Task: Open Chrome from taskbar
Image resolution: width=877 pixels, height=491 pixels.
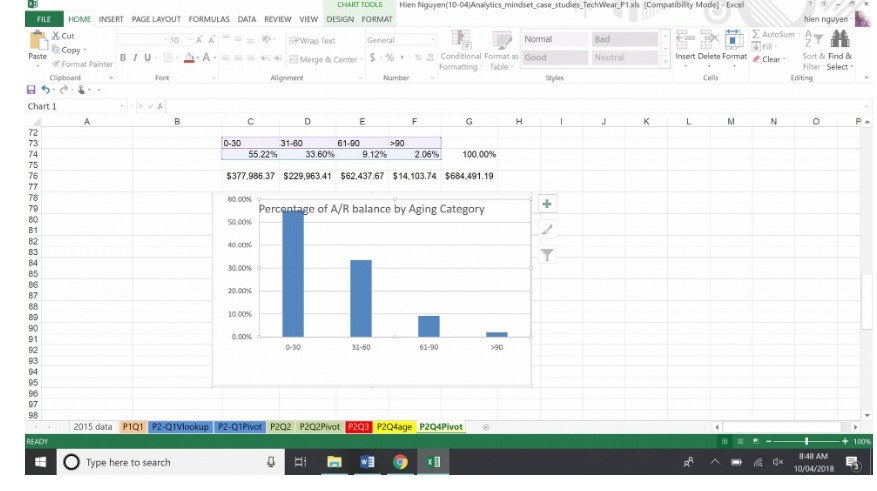Action: pos(400,462)
